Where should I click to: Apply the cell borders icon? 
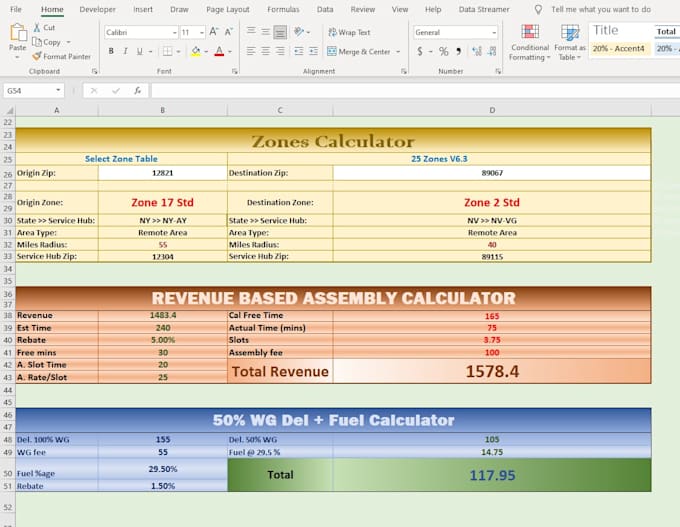167,51
